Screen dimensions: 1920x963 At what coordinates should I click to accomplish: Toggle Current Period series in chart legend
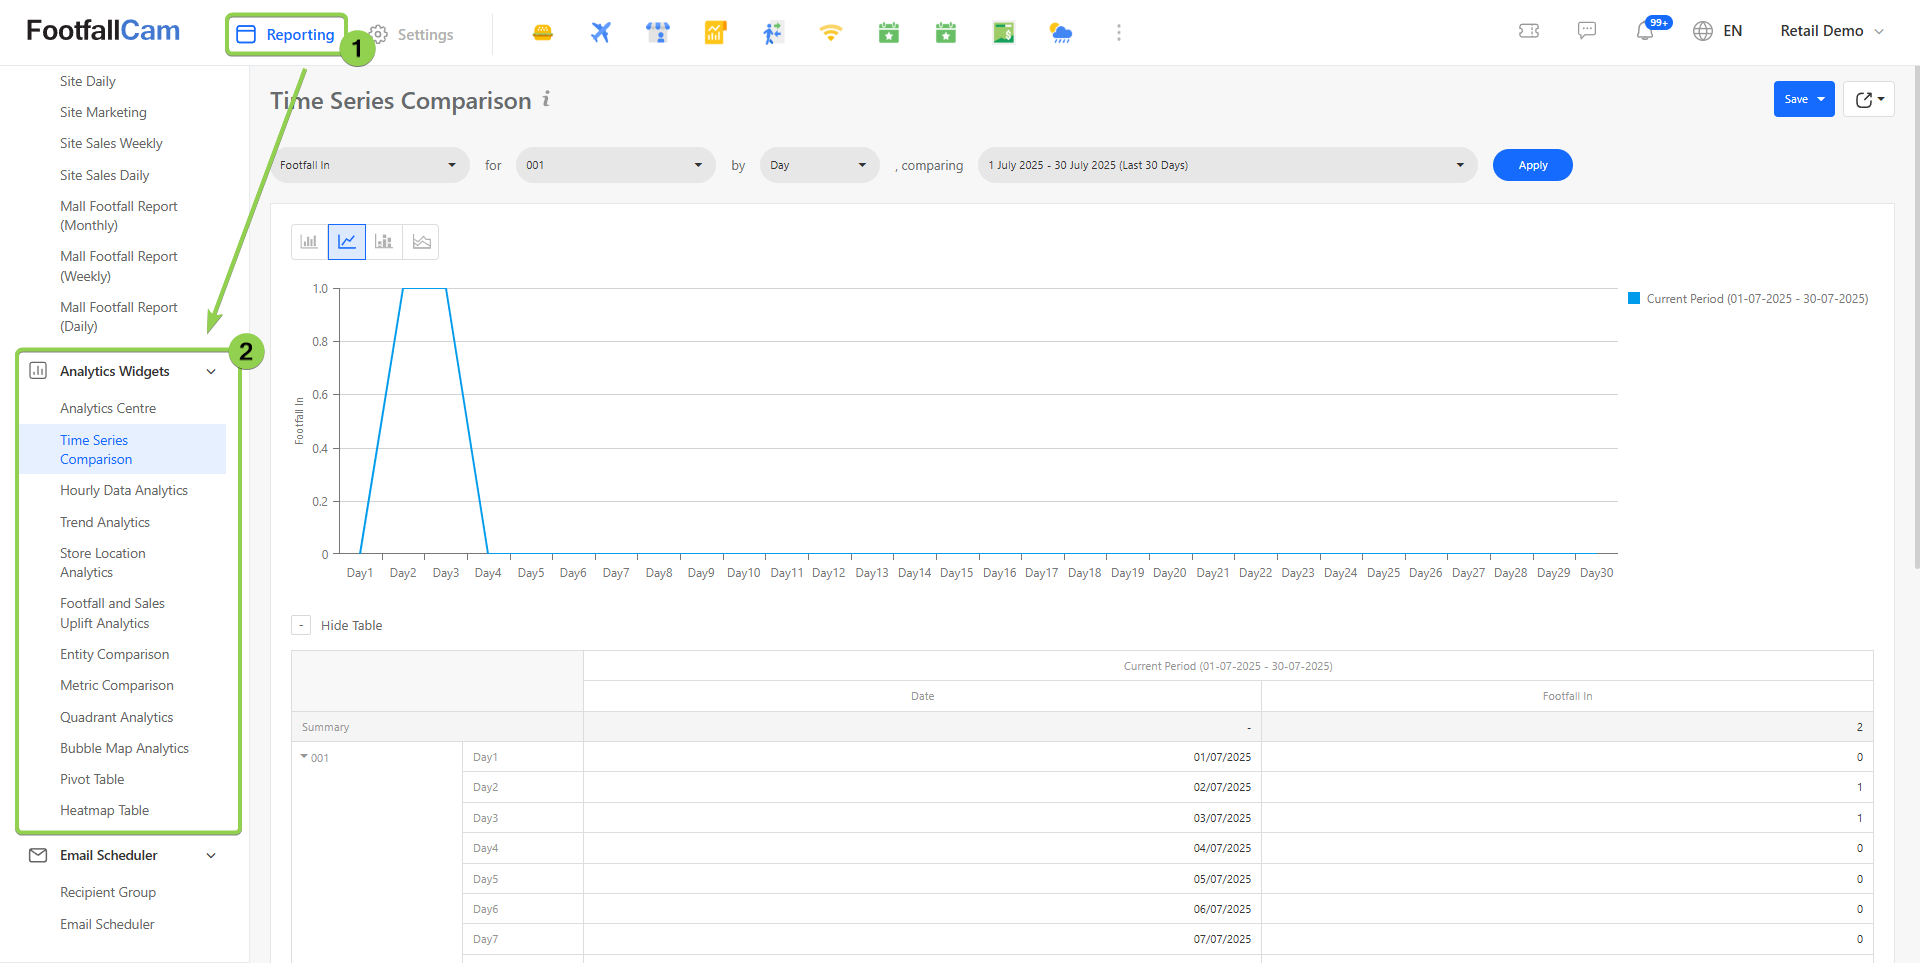tap(1747, 299)
